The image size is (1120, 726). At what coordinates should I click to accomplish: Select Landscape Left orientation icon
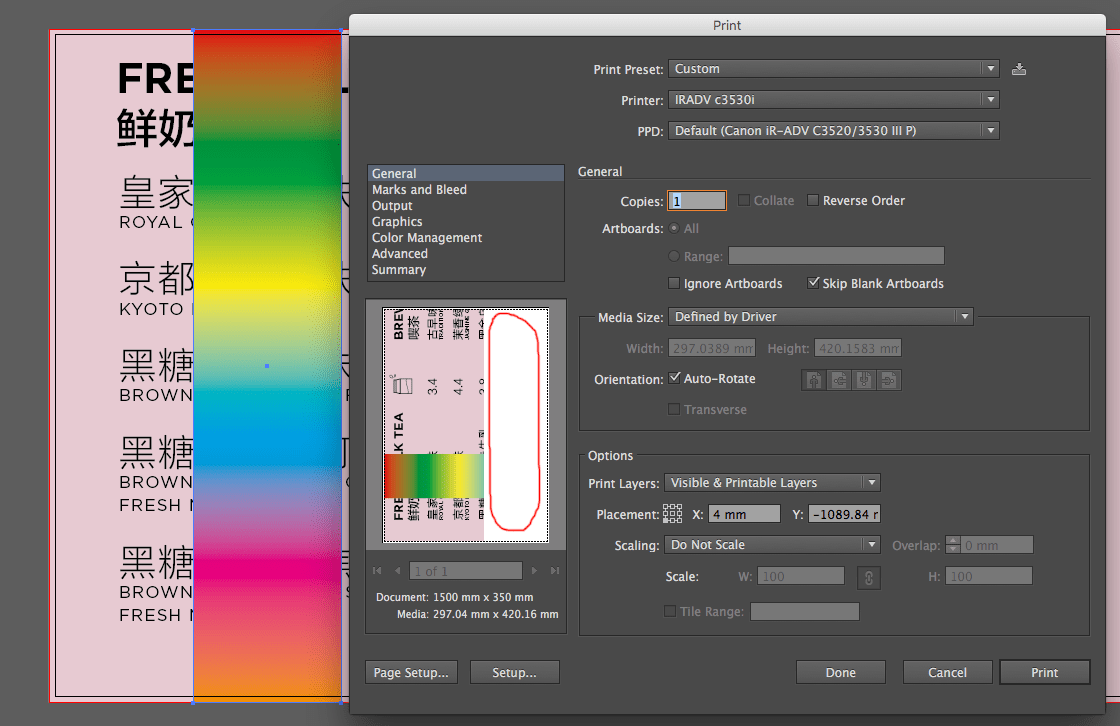tap(839, 380)
